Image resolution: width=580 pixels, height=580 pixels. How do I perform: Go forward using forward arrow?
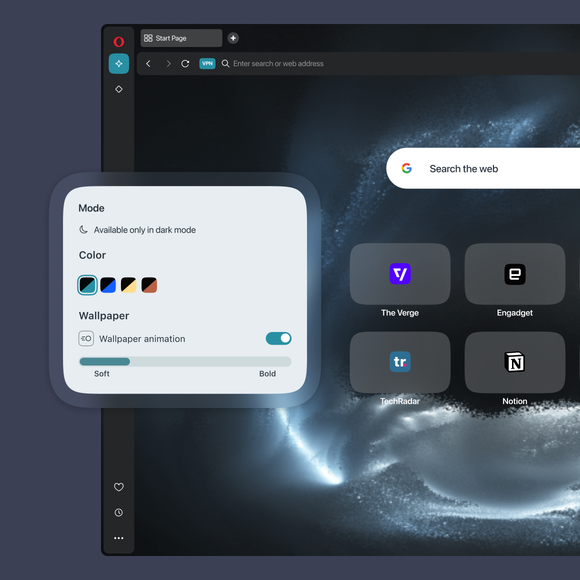click(x=168, y=64)
